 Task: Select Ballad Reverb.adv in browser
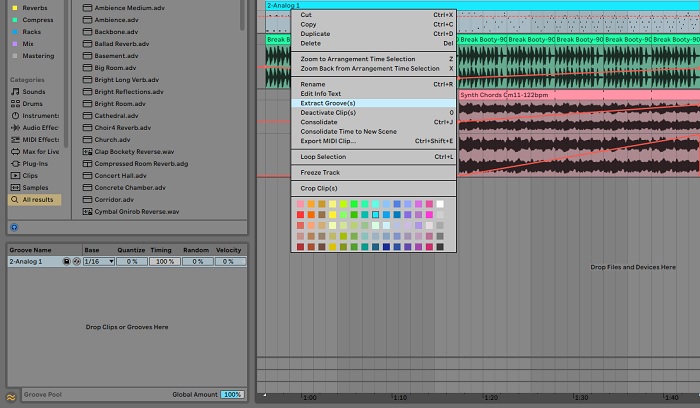117,44
